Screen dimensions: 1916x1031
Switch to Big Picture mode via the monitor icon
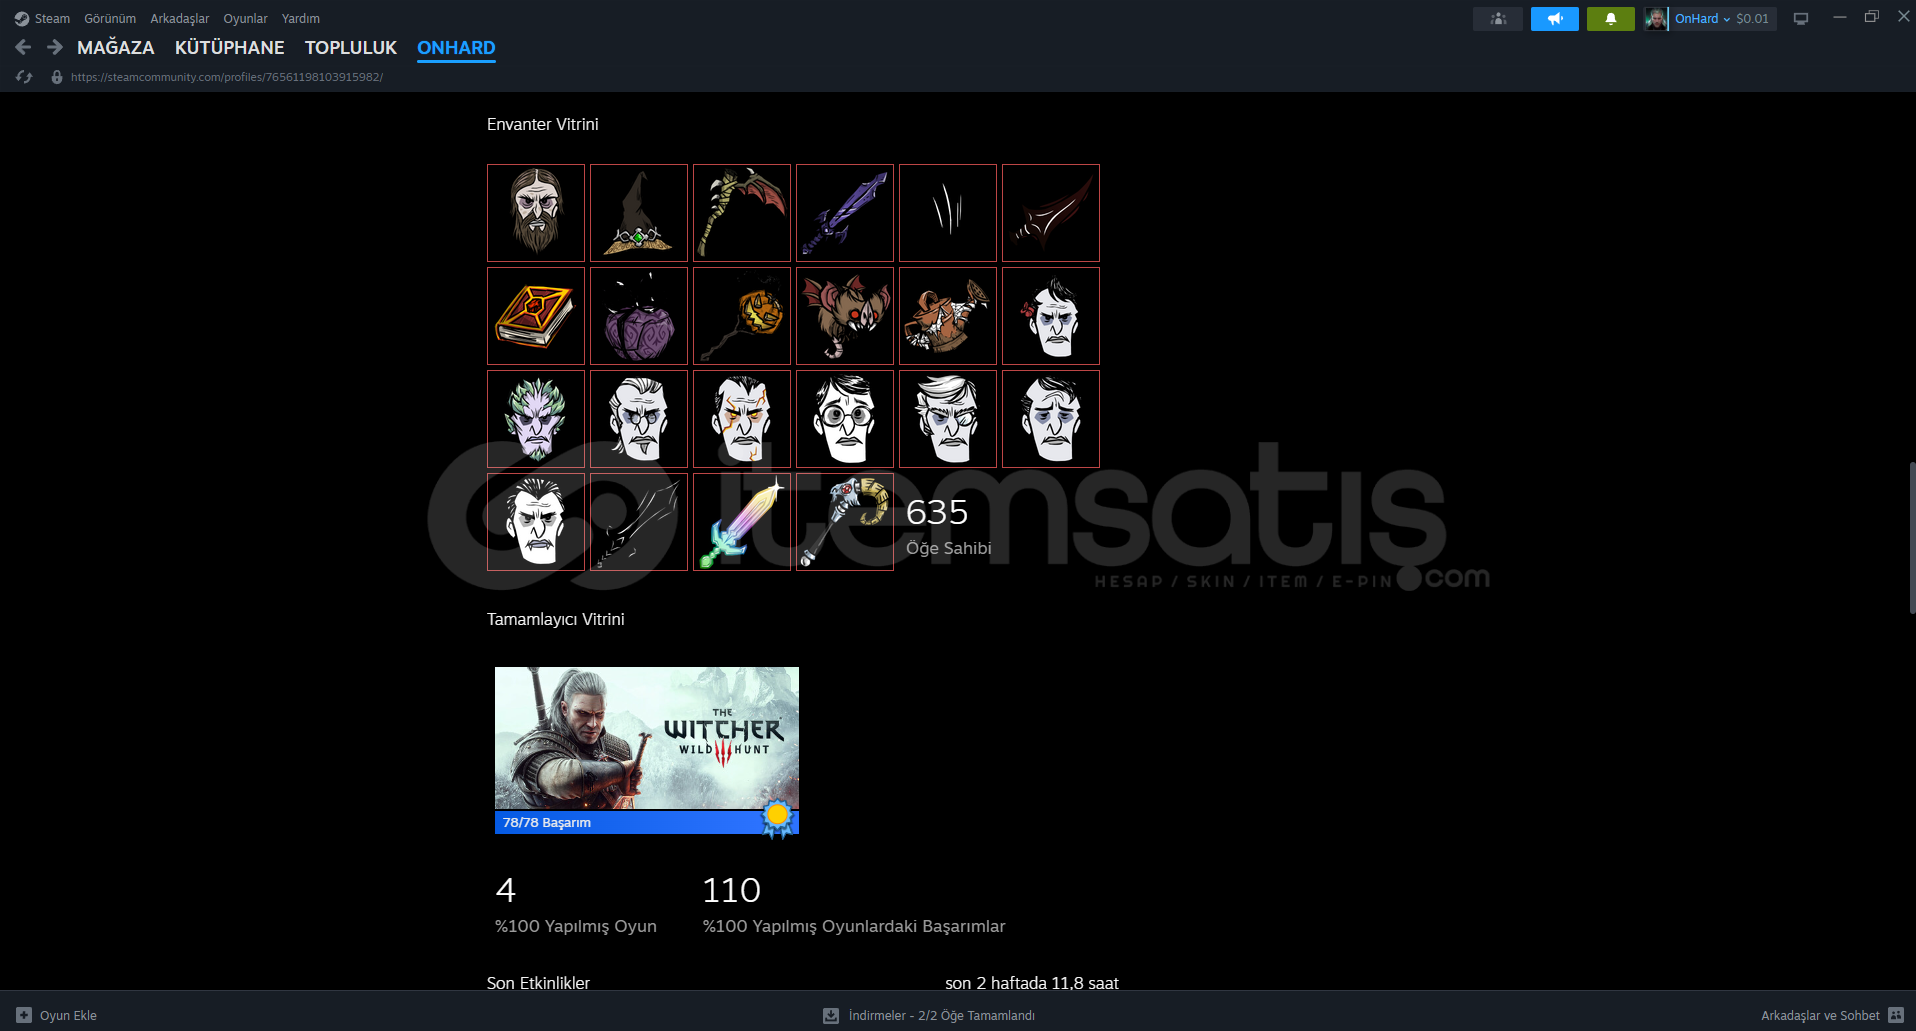click(1801, 19)
